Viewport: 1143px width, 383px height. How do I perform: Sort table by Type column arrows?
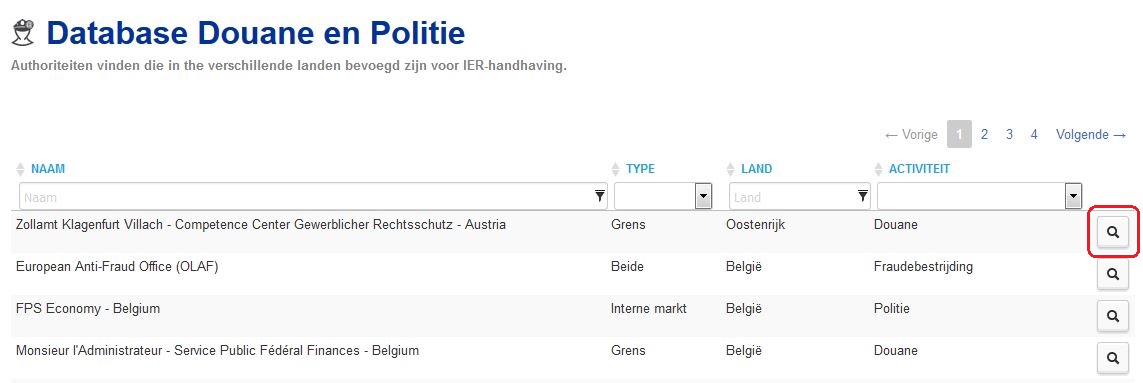615,169
